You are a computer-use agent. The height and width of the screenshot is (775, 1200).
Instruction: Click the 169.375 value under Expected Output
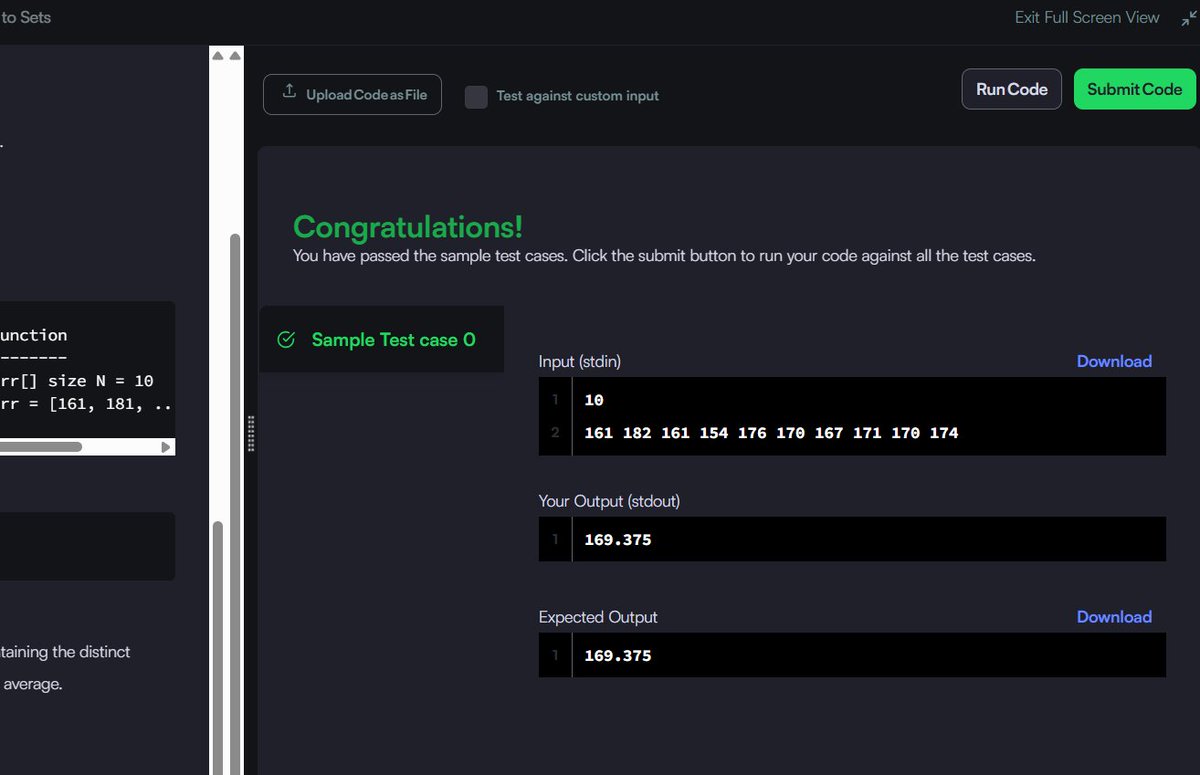pos(618,656)
